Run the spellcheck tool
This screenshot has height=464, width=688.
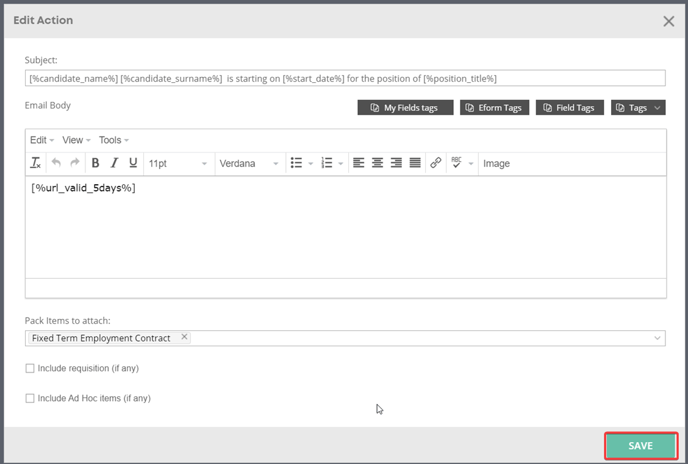point(456,163)
